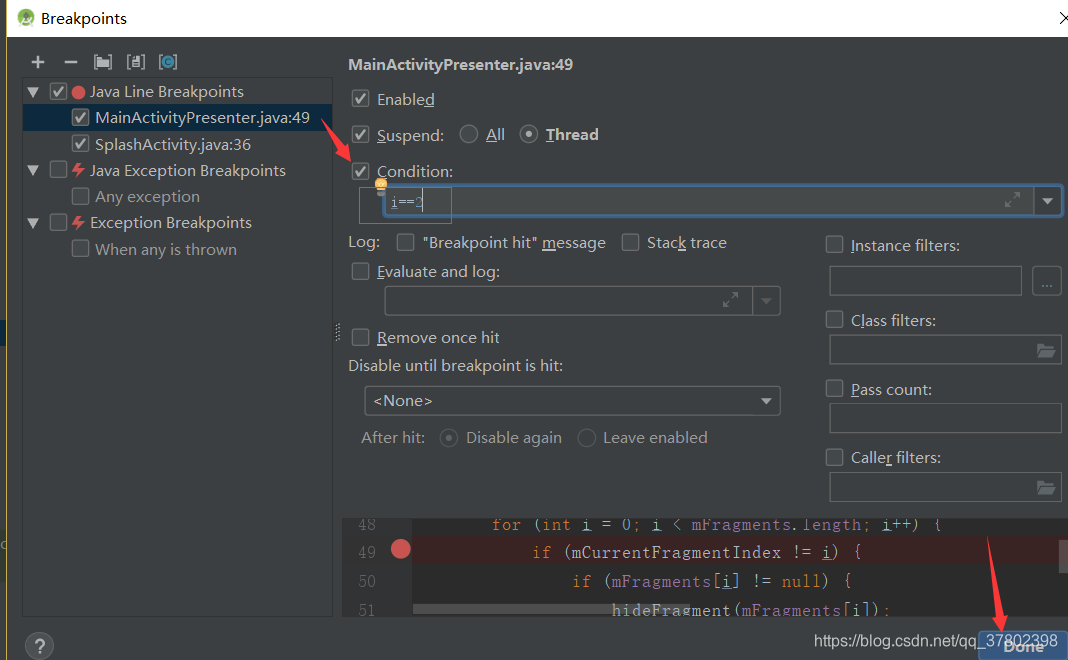The width and height of the screenshot is (1068, 660).
Task: Select the group-by-file toolbar icon
Action: pyautogui.click(x=135, y=61)
